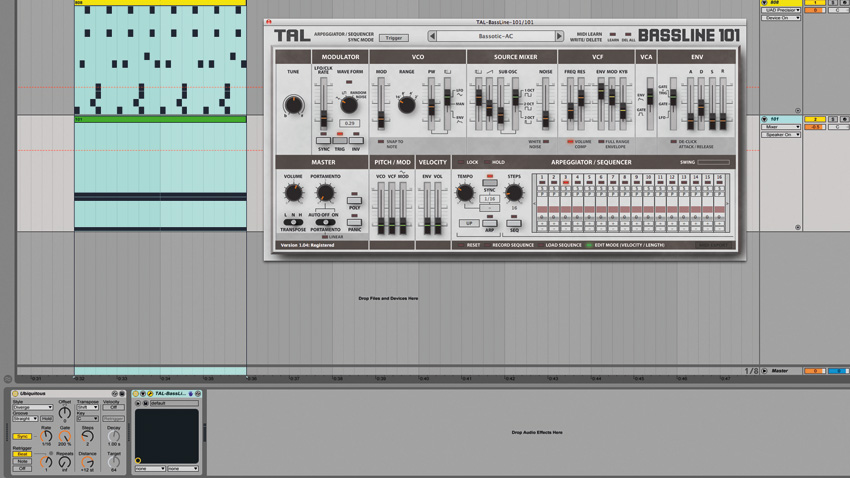850x478 pixels.
Task: Click the TAL-BassLine device activator icon
Action: click(x=136, y=393)
